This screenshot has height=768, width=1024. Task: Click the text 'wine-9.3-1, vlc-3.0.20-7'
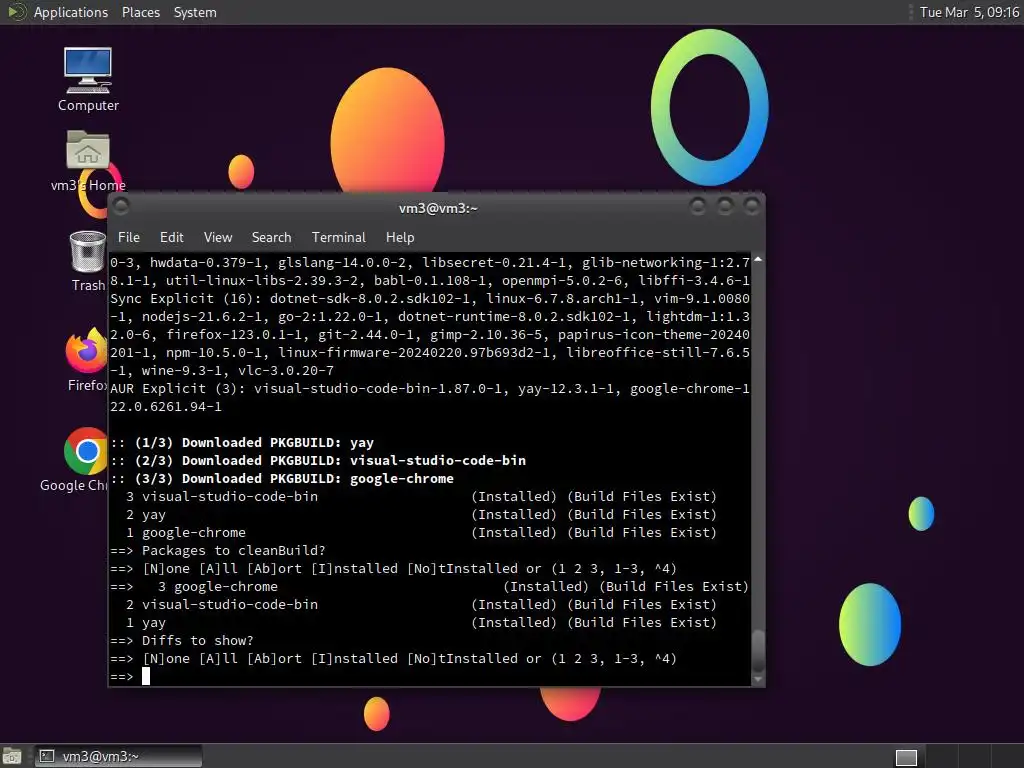point(238,370)
